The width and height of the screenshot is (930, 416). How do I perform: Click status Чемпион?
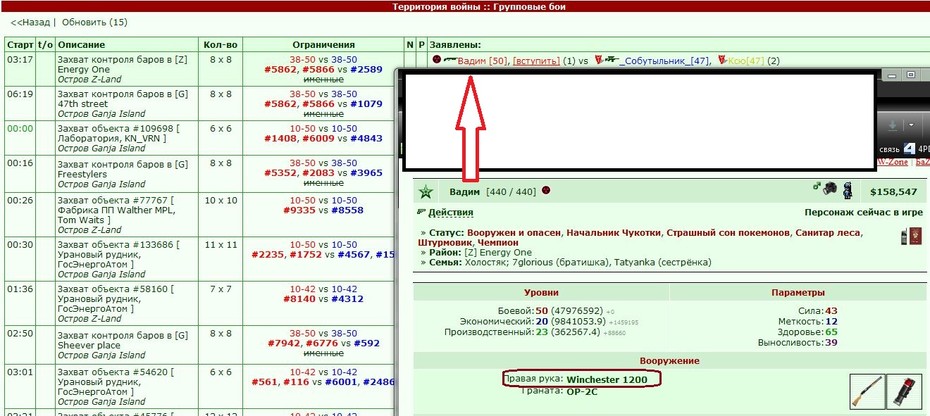point(498,243)
